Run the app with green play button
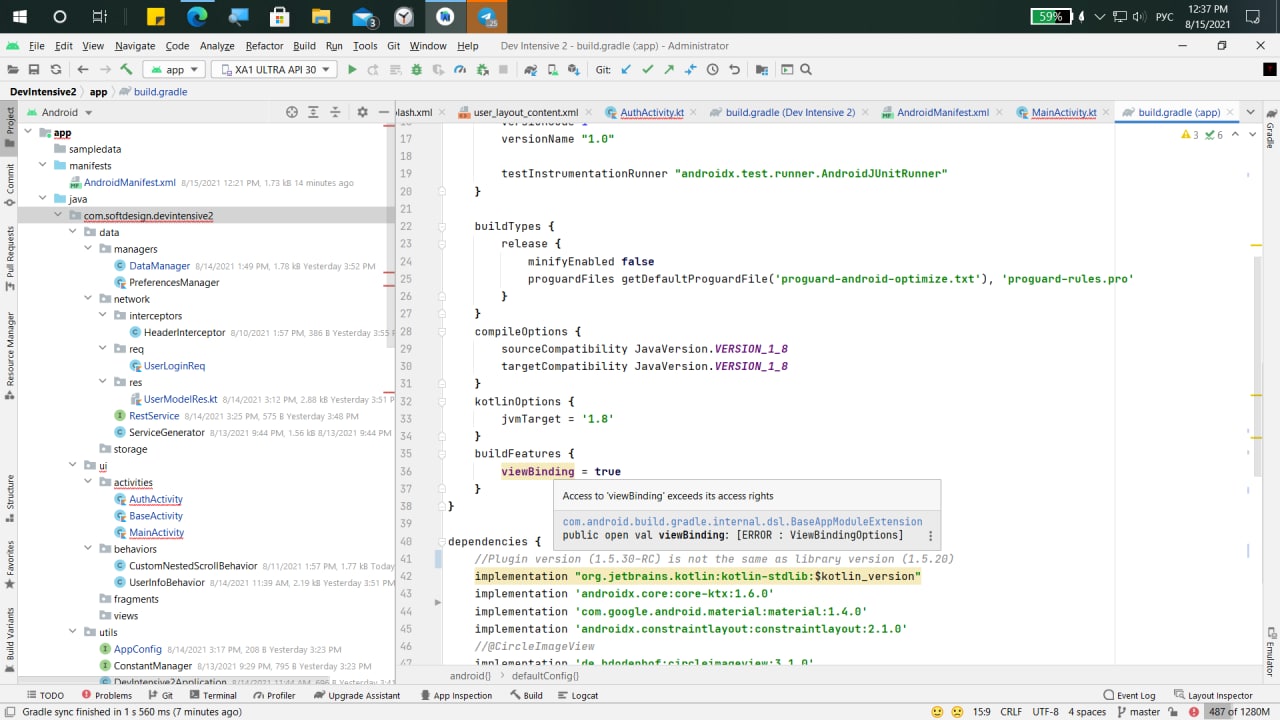The width and height of the screenshot is (1280, 720). (x=352, y=70)
